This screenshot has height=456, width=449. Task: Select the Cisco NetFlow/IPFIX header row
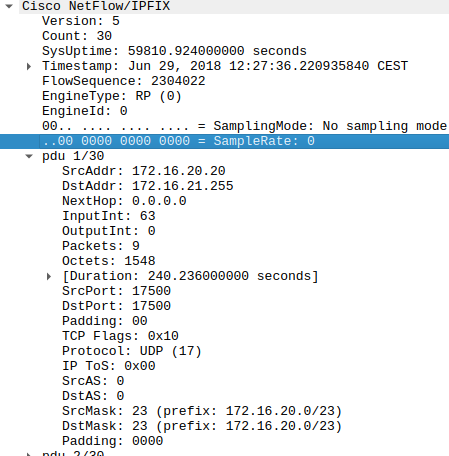(234, 6)
